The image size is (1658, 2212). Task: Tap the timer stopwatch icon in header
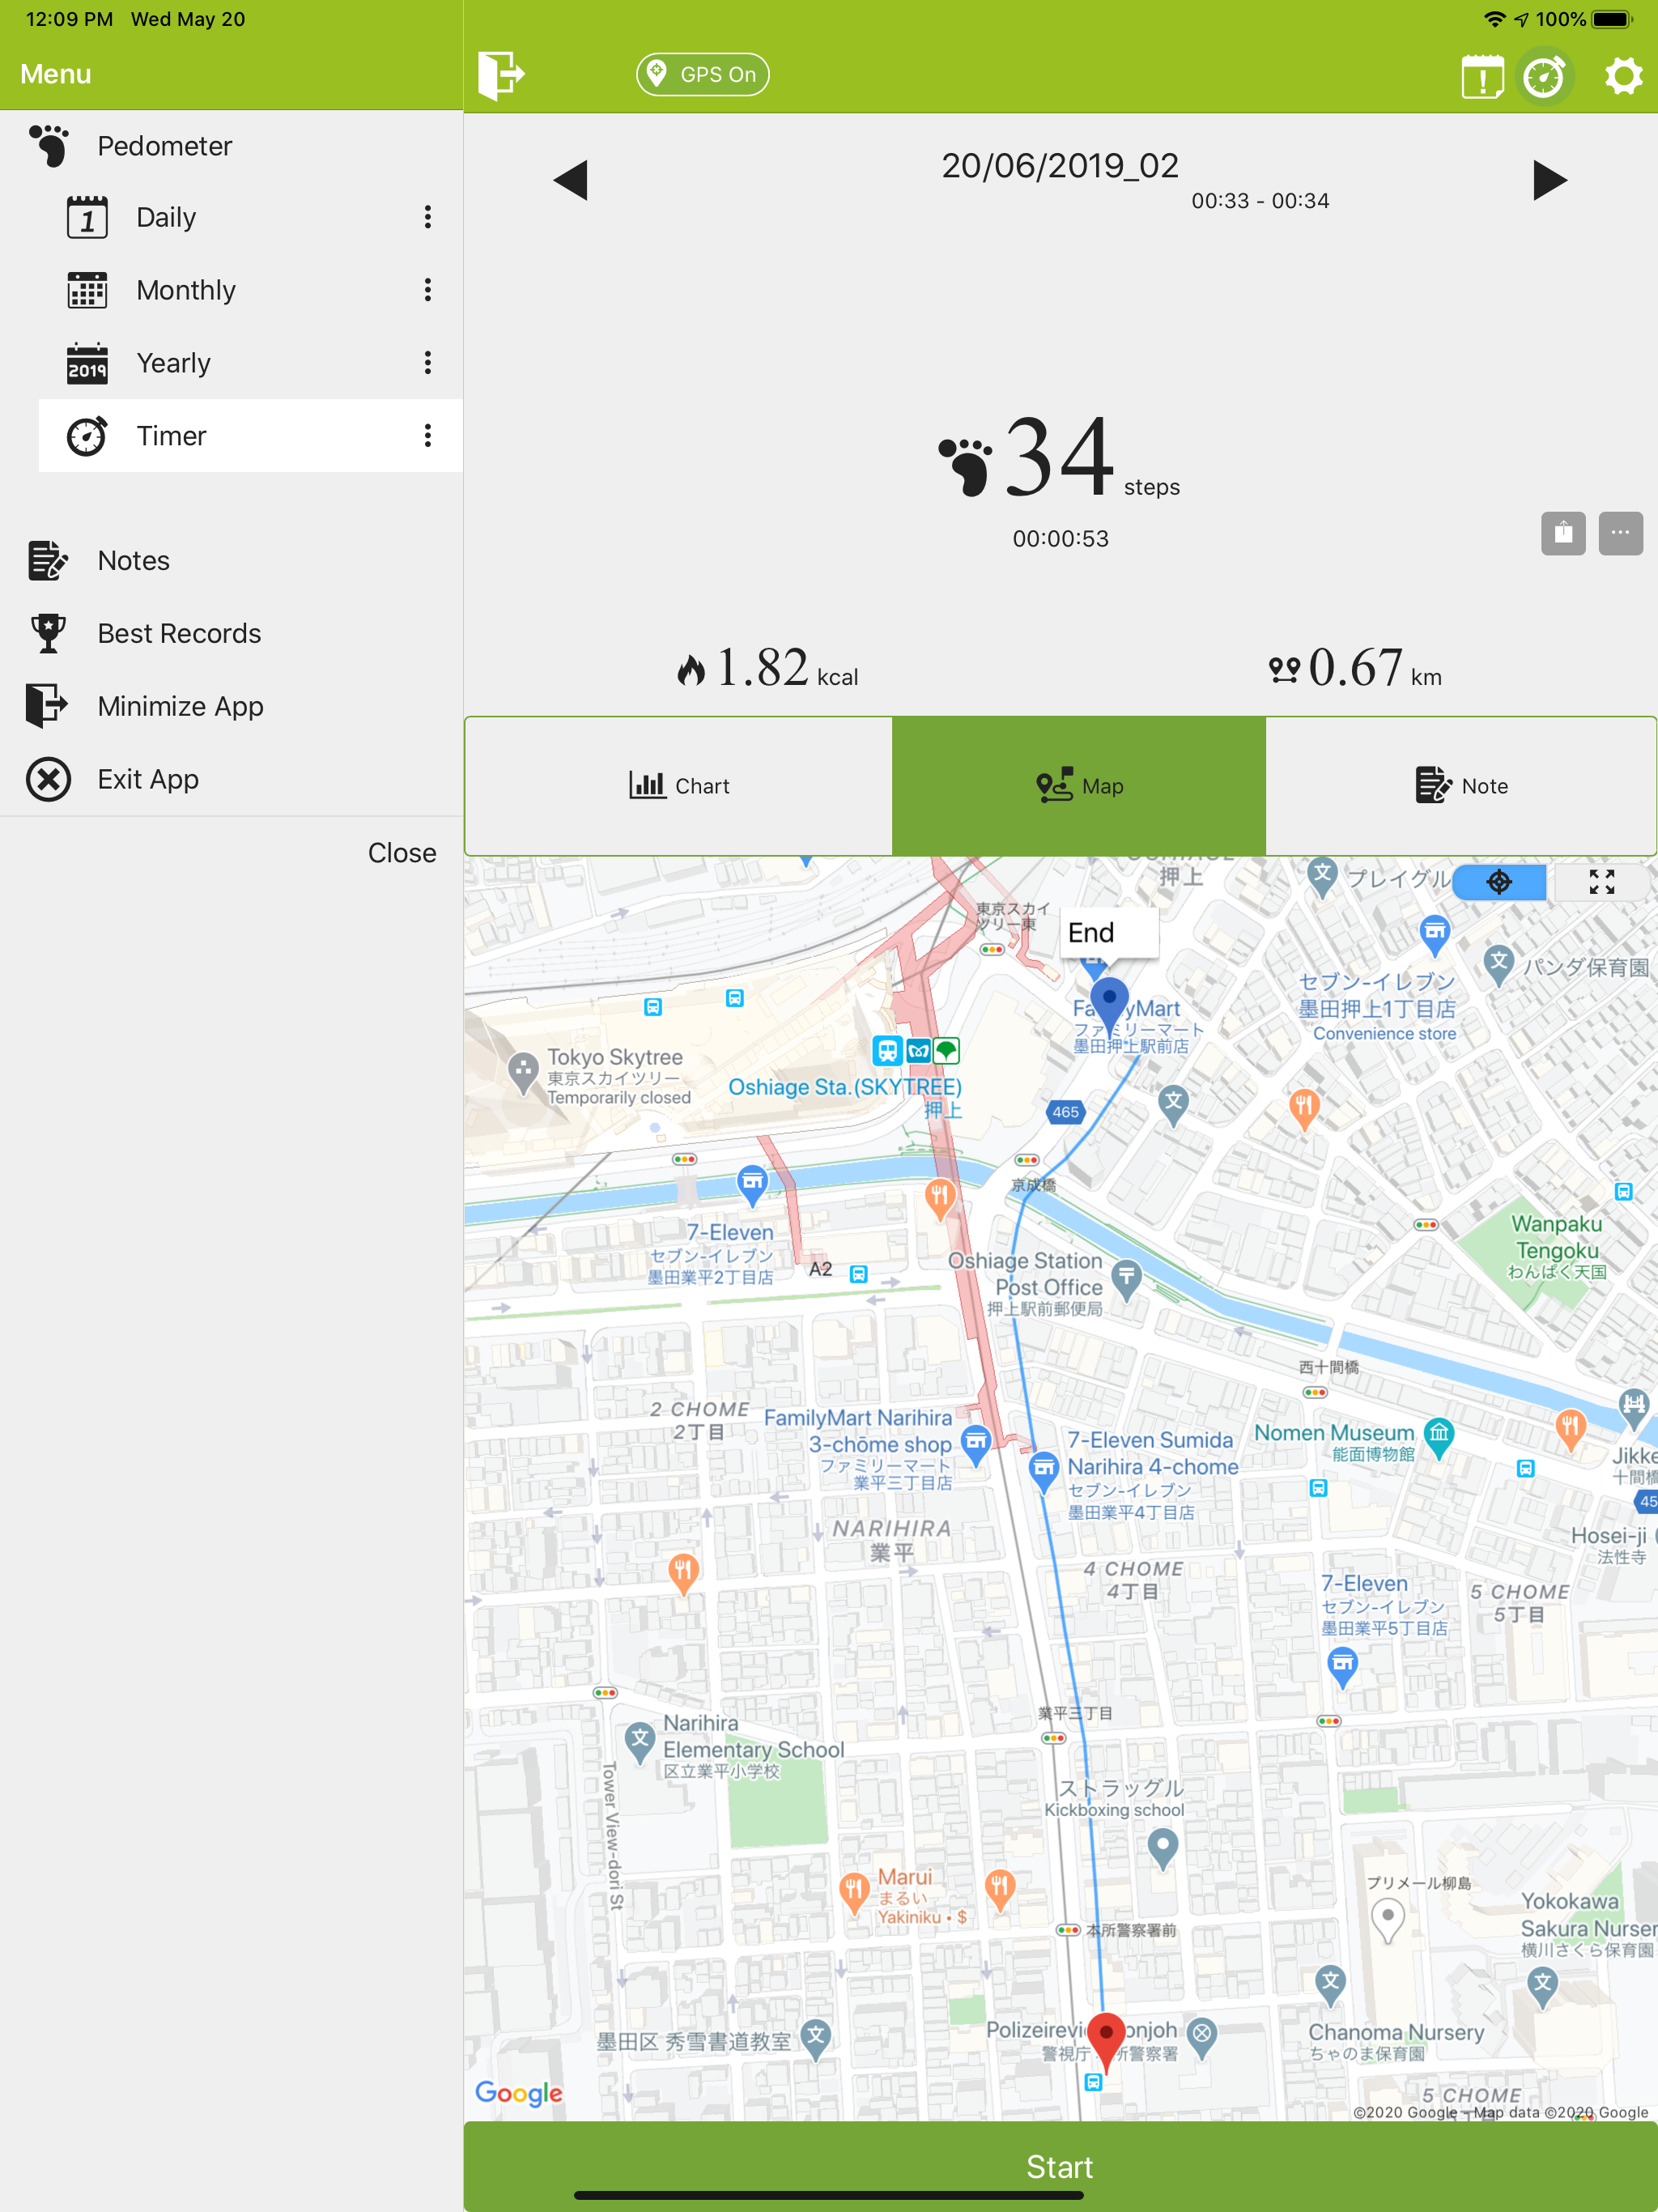(x=1543, y=76)
